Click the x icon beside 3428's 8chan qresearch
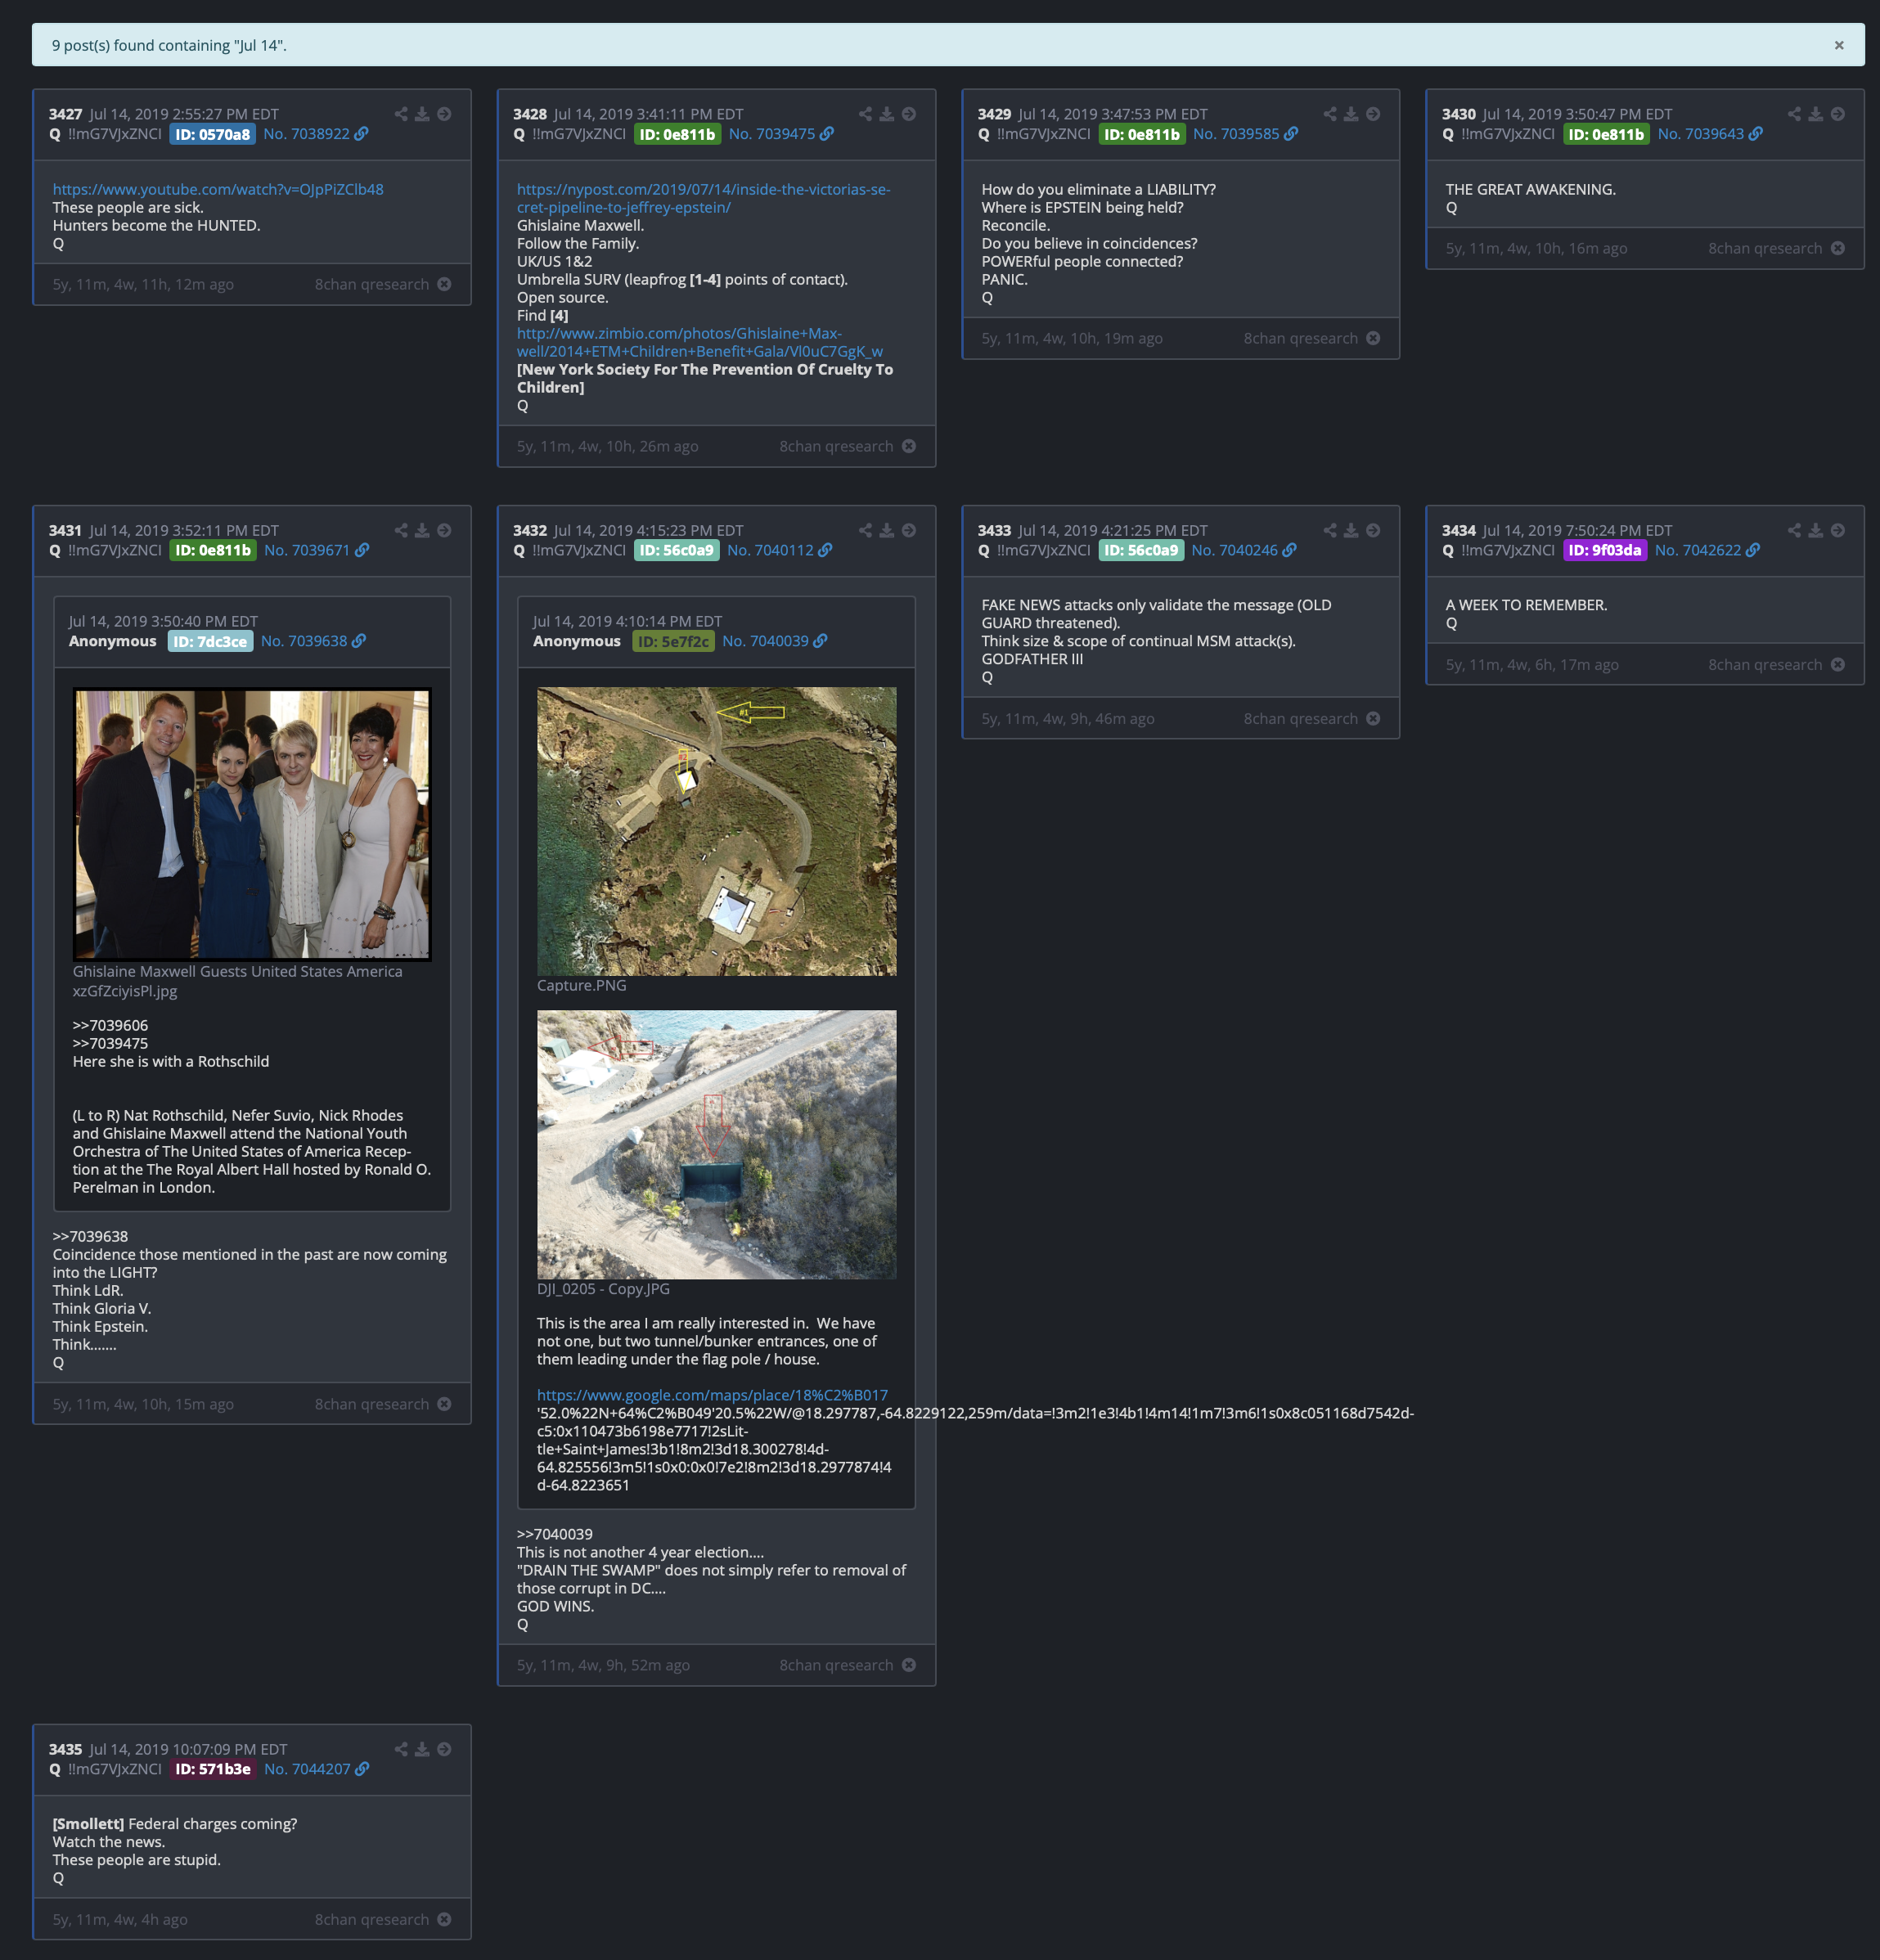This screenshot has height=1960, width=1880. click(x=908, y=446)
